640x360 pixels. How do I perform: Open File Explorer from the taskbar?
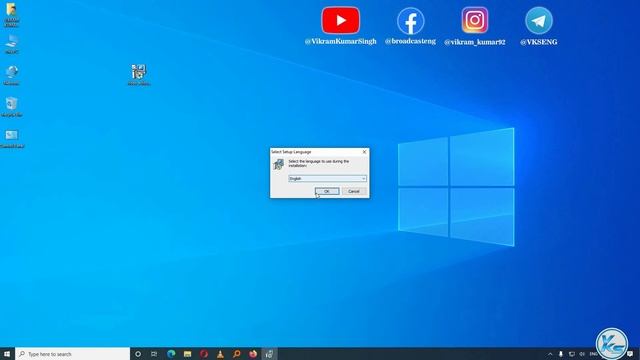pyautogui.click(x=187, y=354)
